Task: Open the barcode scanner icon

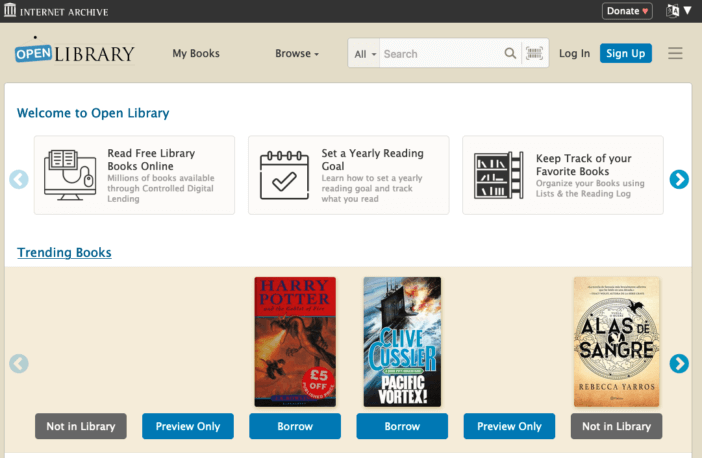Action: [534, 53]
